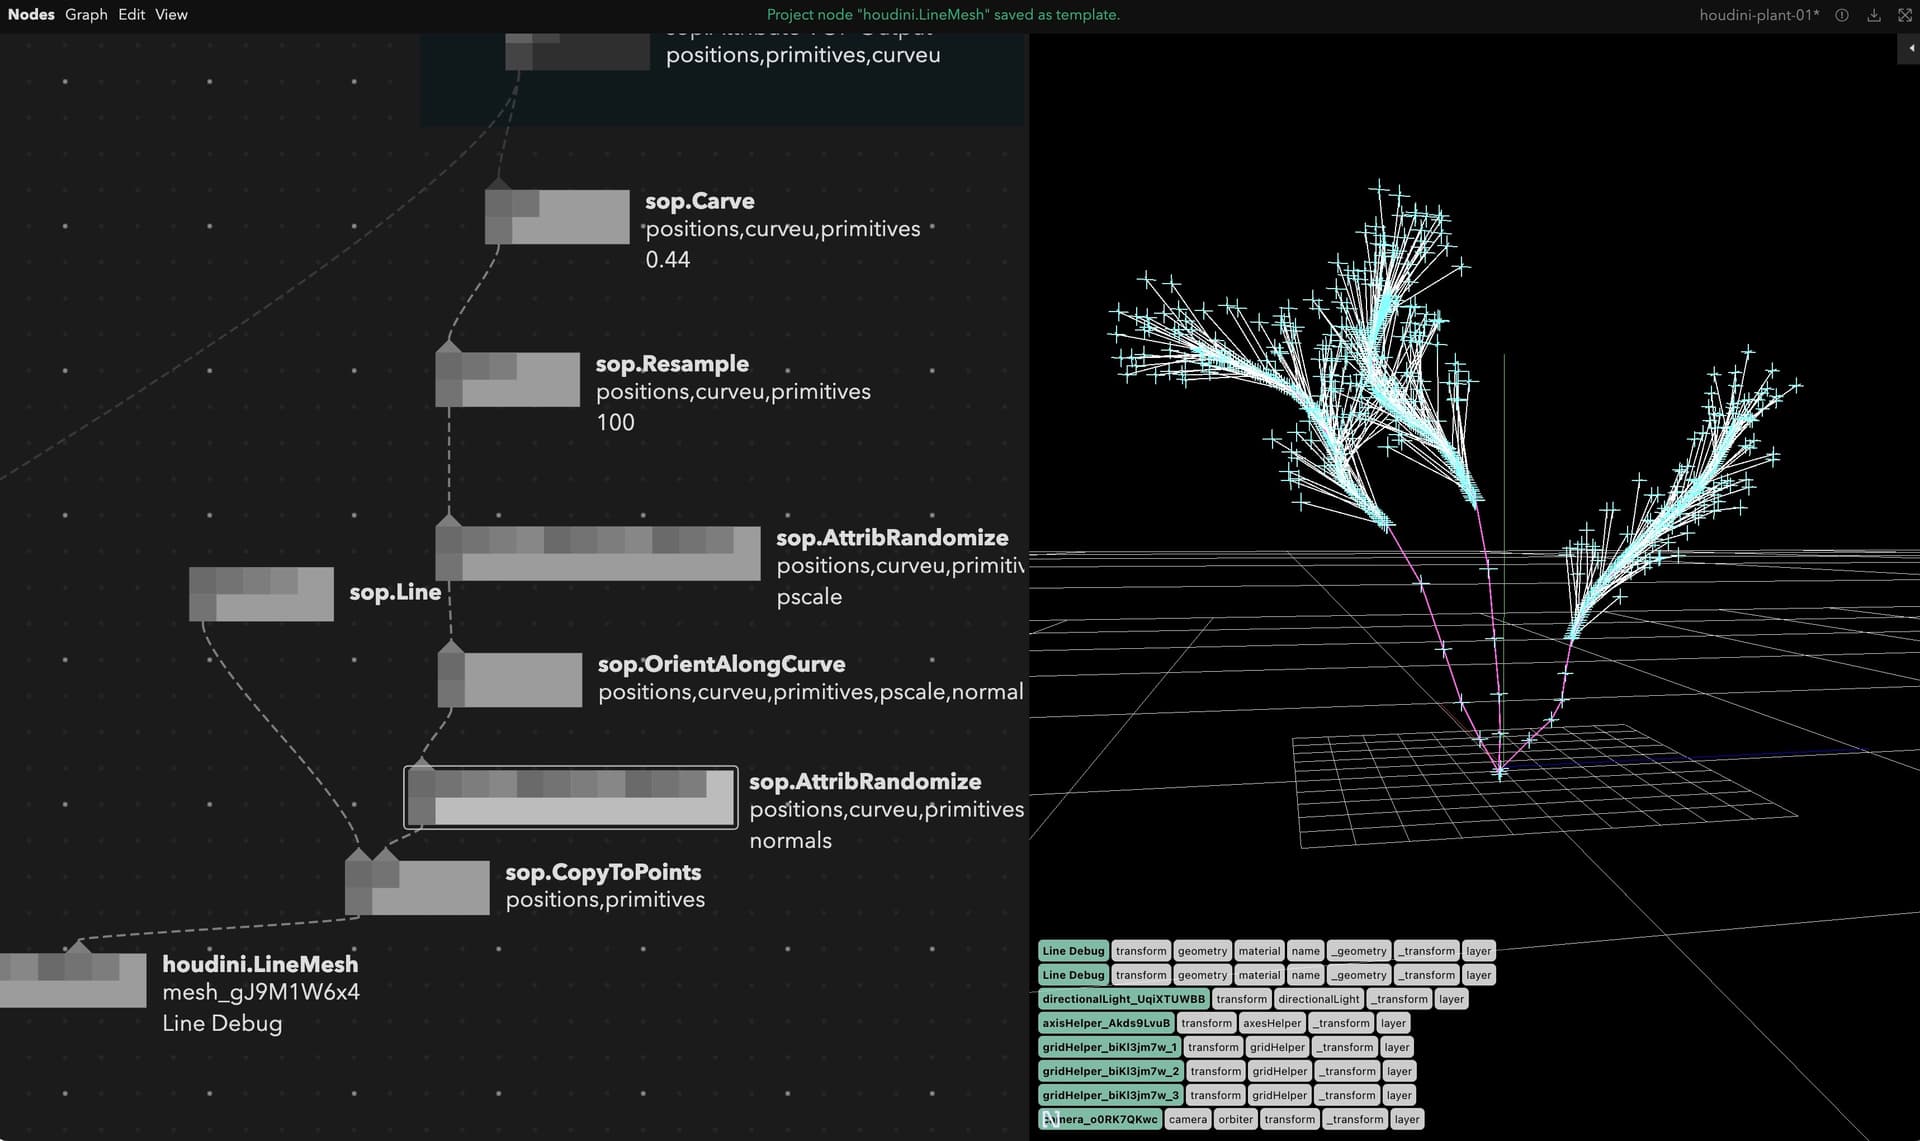
Task: Click the orbiter tag on the camera row
Action: coord(1235,1119)
